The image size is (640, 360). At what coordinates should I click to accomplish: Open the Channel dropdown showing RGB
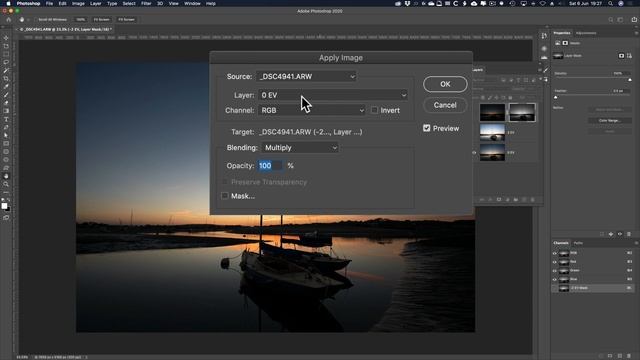(x=312, y=110)
